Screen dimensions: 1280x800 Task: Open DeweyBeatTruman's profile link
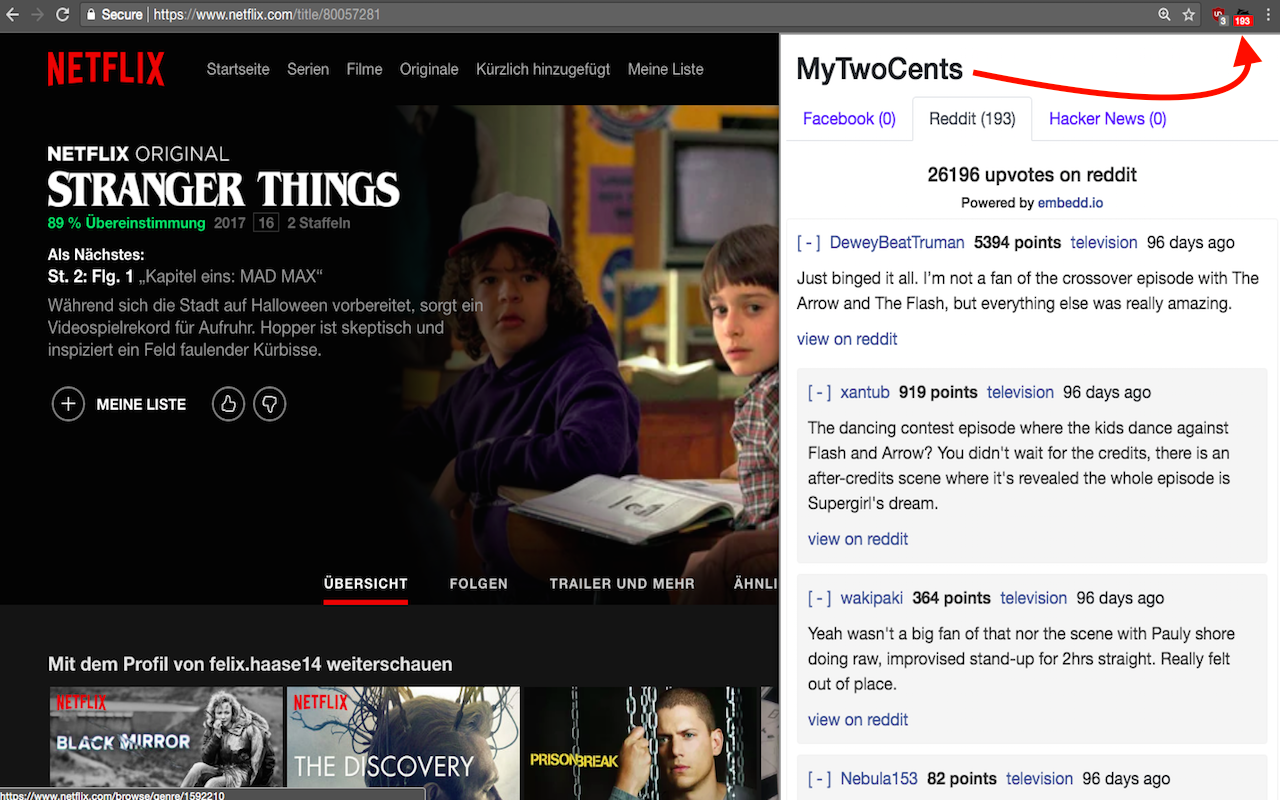[x=897, y=242]
